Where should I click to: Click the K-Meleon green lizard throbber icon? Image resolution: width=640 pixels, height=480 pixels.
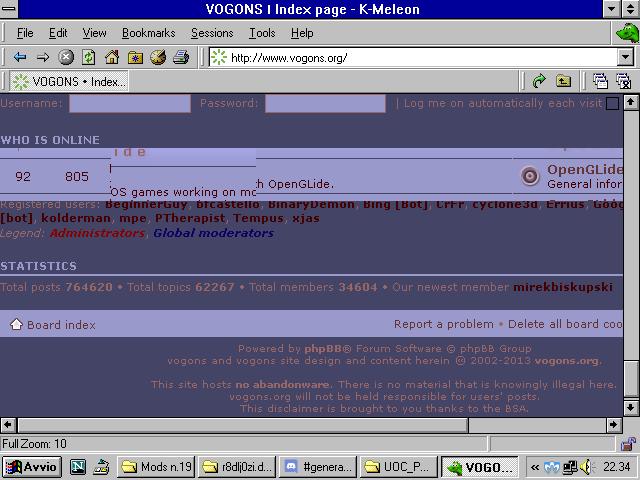click(627, 33)
